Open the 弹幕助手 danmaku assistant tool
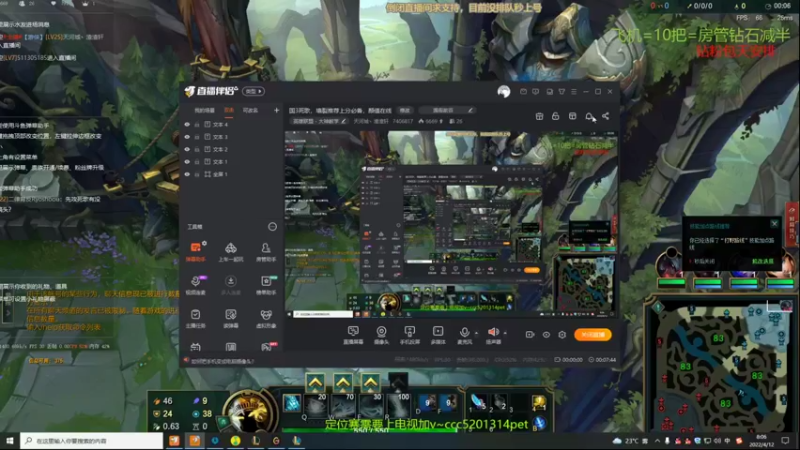The width and height of the screenshot is (800, 450). pyautogui.click(x=195, y=252)
